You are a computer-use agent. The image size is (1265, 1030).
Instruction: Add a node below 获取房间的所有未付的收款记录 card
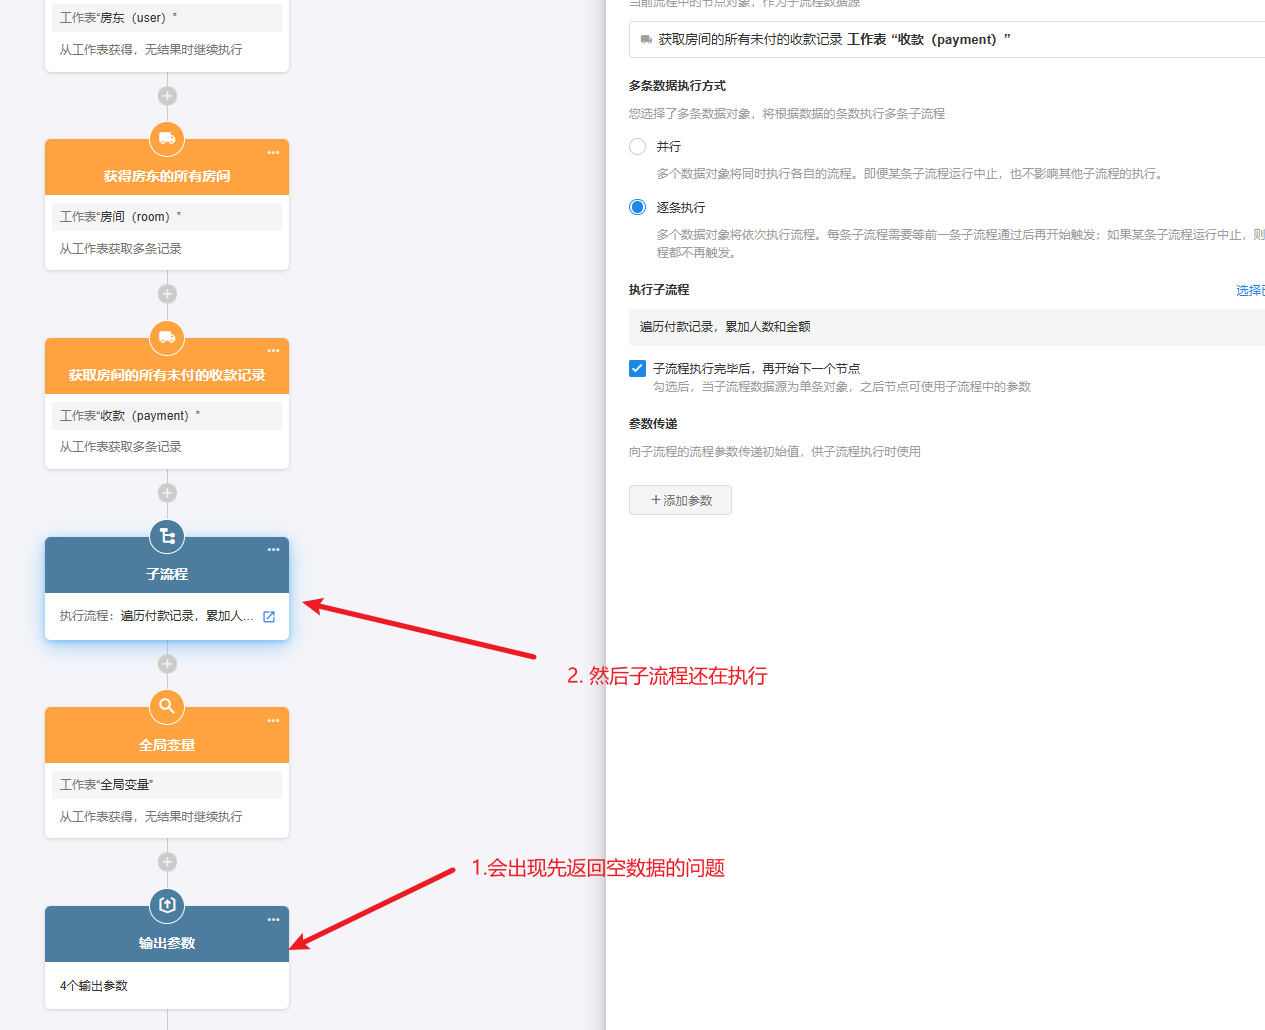pos(167,493)
